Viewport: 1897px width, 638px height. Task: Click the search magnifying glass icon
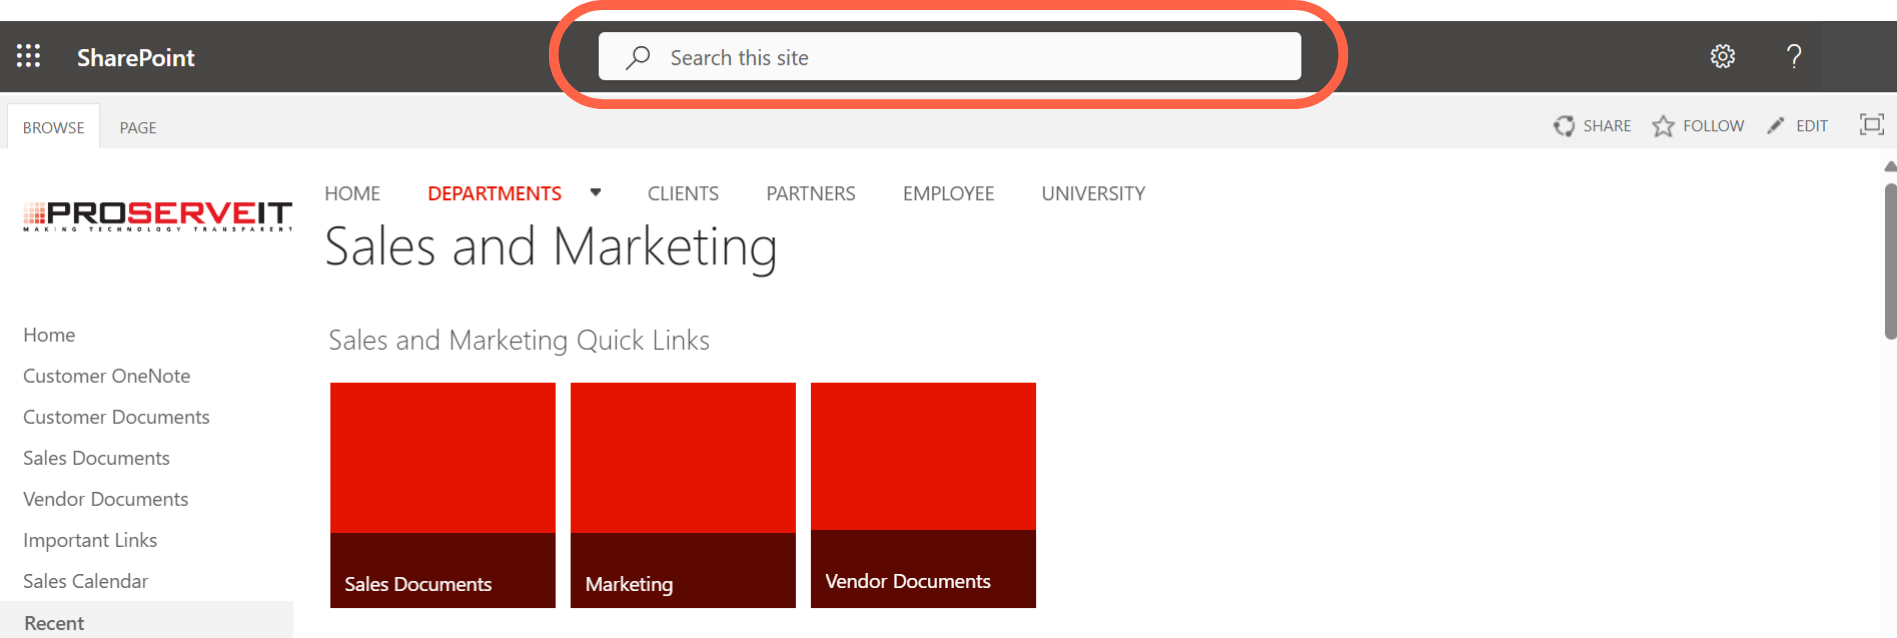pyautogui.click(x=638, y=57)
